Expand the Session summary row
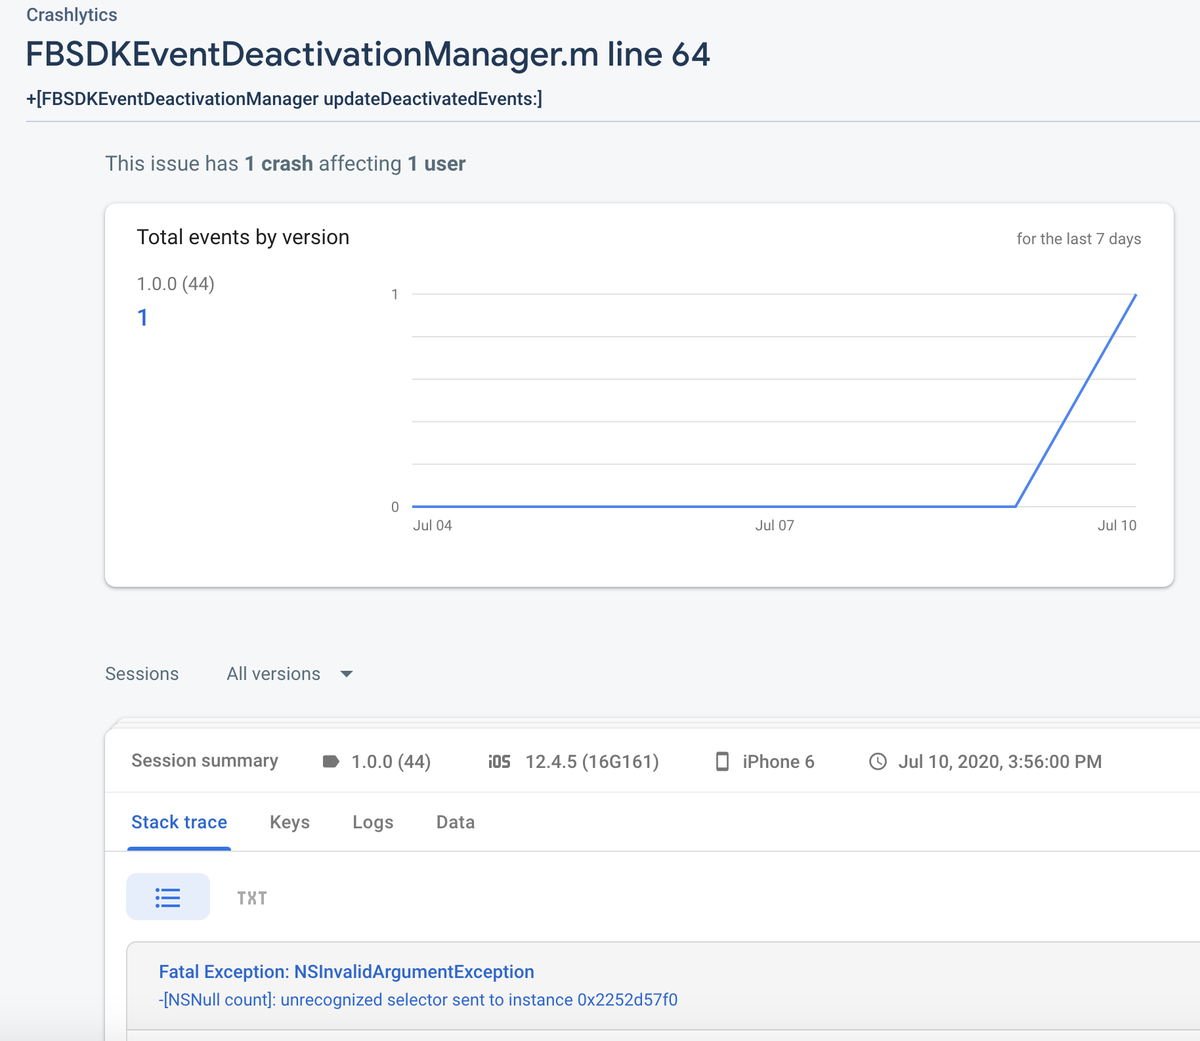Image resolution: width=1200 pixels, height=1041 pixels. pyautogui.click(x=204, y=761)
